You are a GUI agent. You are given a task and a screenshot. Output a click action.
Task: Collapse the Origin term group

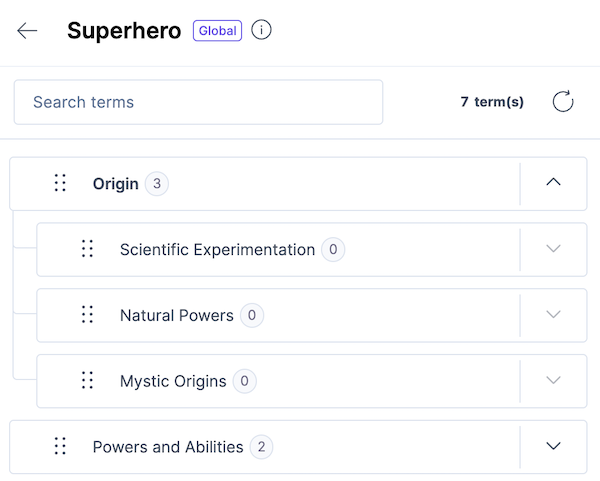tap(553, 183)
